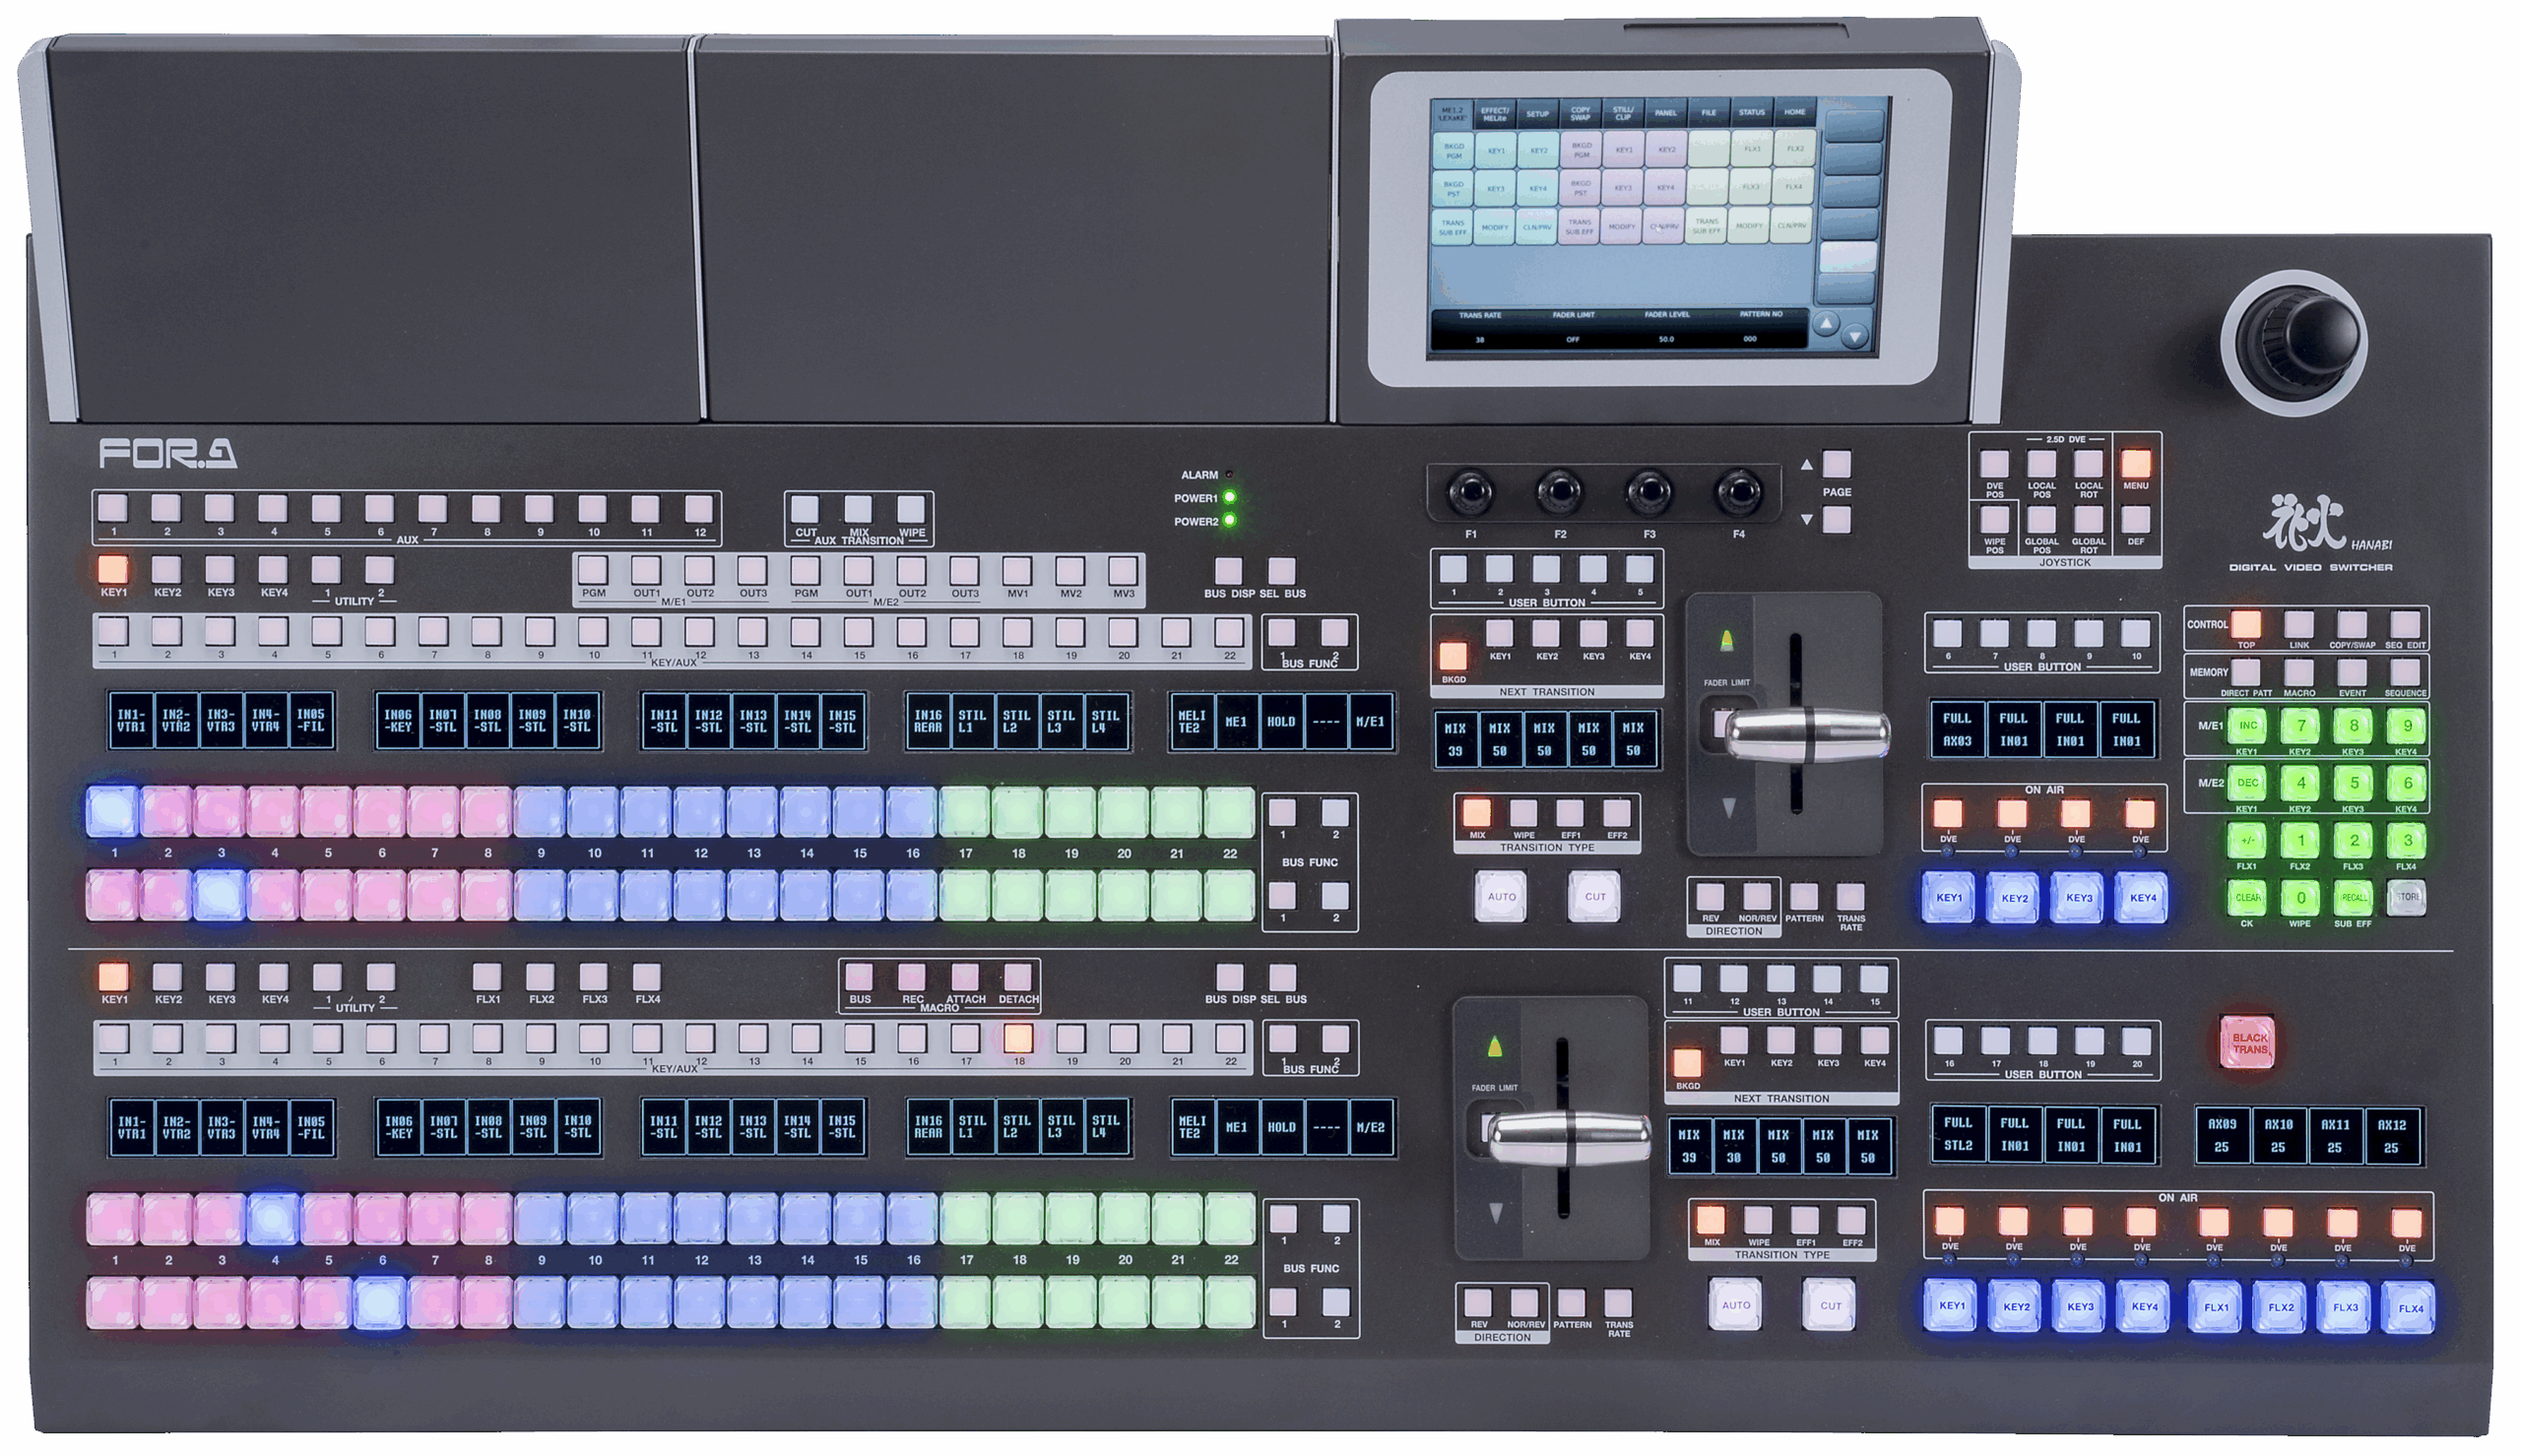The height and width of the screenshot is (1456, 2521).
Task: Toggle the CONTROL LINK button
Action: 2299,625
